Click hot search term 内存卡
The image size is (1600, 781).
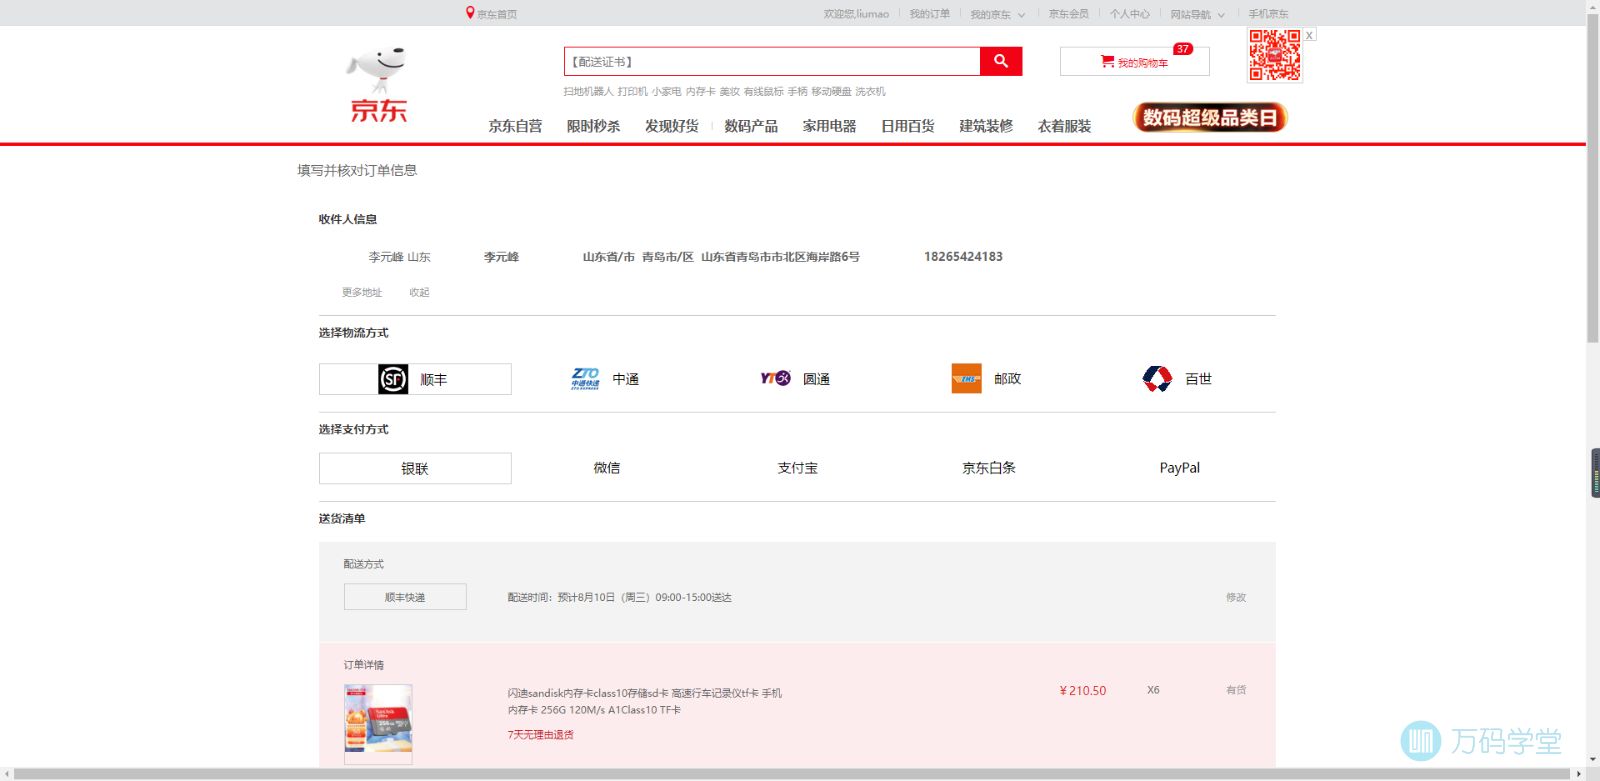click(x=700, y=91)
